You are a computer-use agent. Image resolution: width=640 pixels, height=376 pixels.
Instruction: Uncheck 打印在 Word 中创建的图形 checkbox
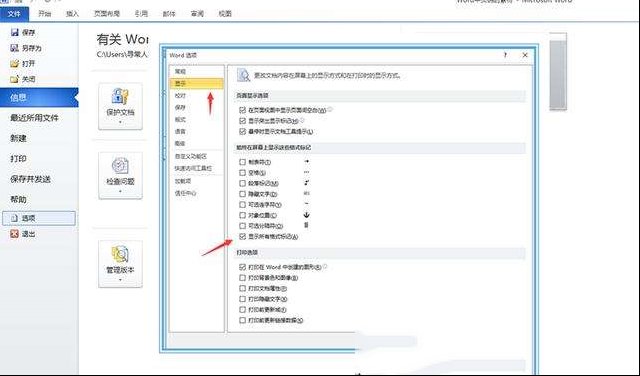pos(242,267)
